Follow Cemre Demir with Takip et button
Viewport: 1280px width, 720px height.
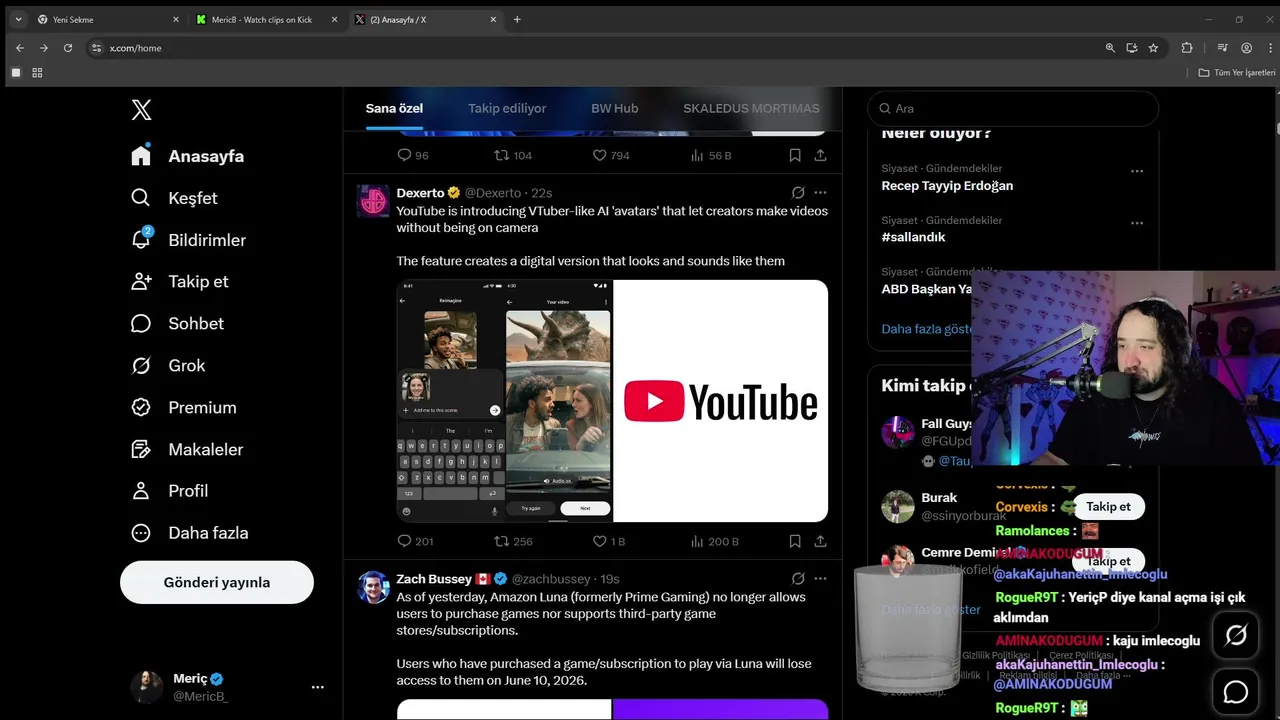coord(1108,561)
